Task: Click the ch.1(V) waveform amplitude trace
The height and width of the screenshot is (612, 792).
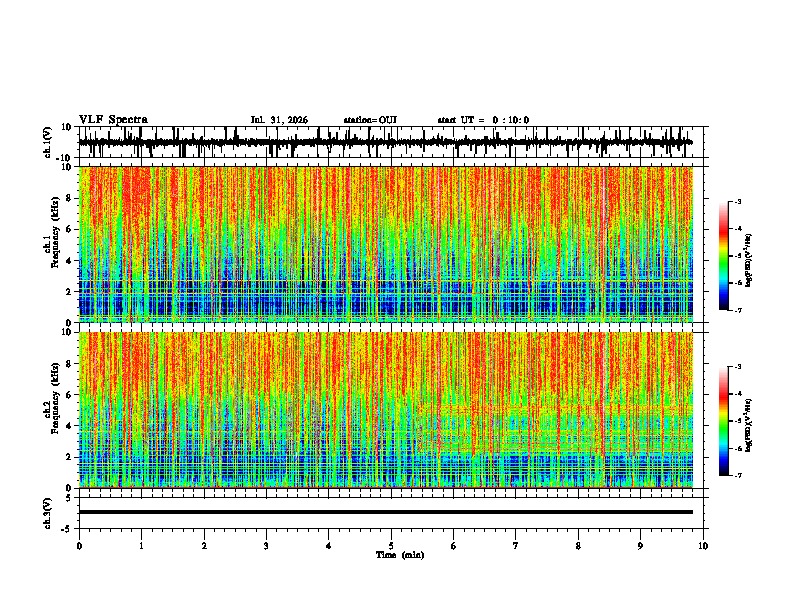Action: click(385, 142)
